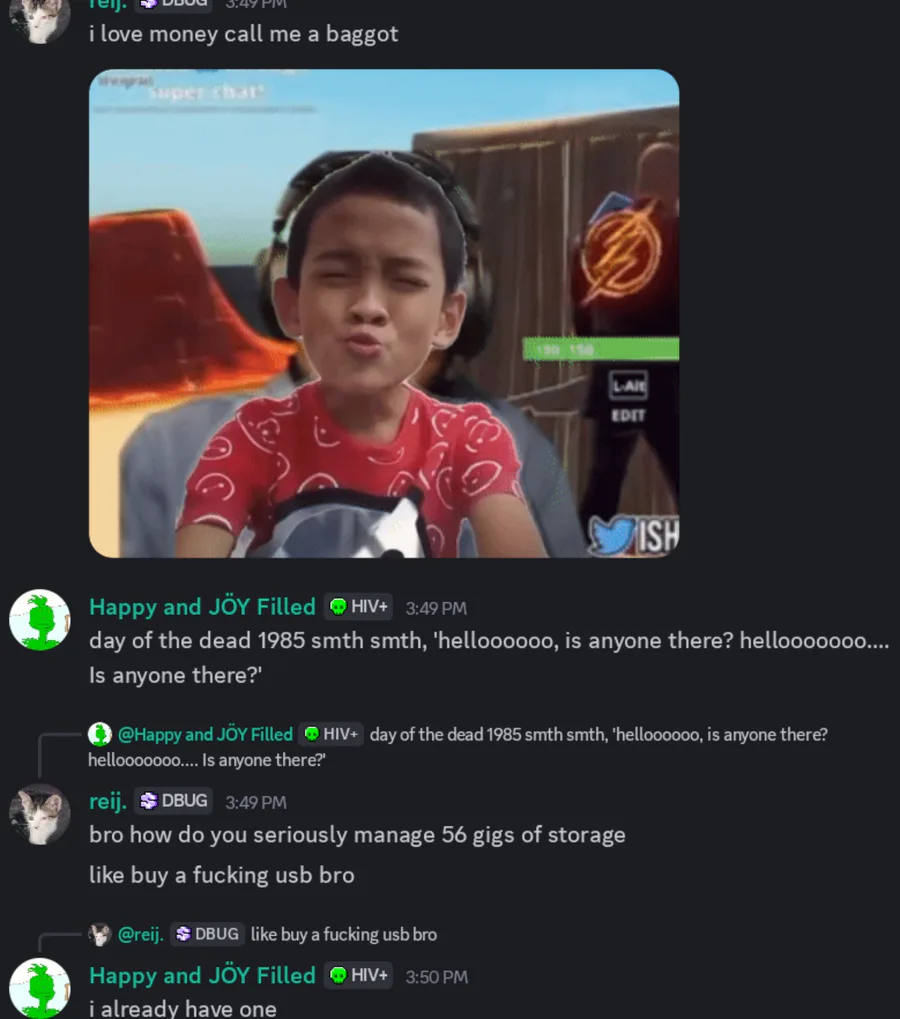Click HIV+ tag on the 3:50 PM message
This screenshot has width=900, height=1019.
[358, 975]
